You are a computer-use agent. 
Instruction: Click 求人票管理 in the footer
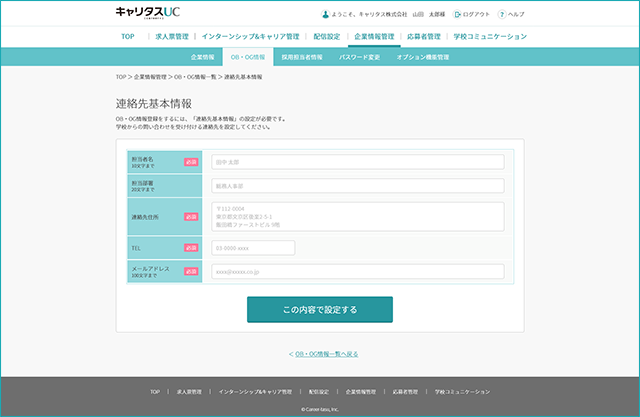tap(189, 392)
